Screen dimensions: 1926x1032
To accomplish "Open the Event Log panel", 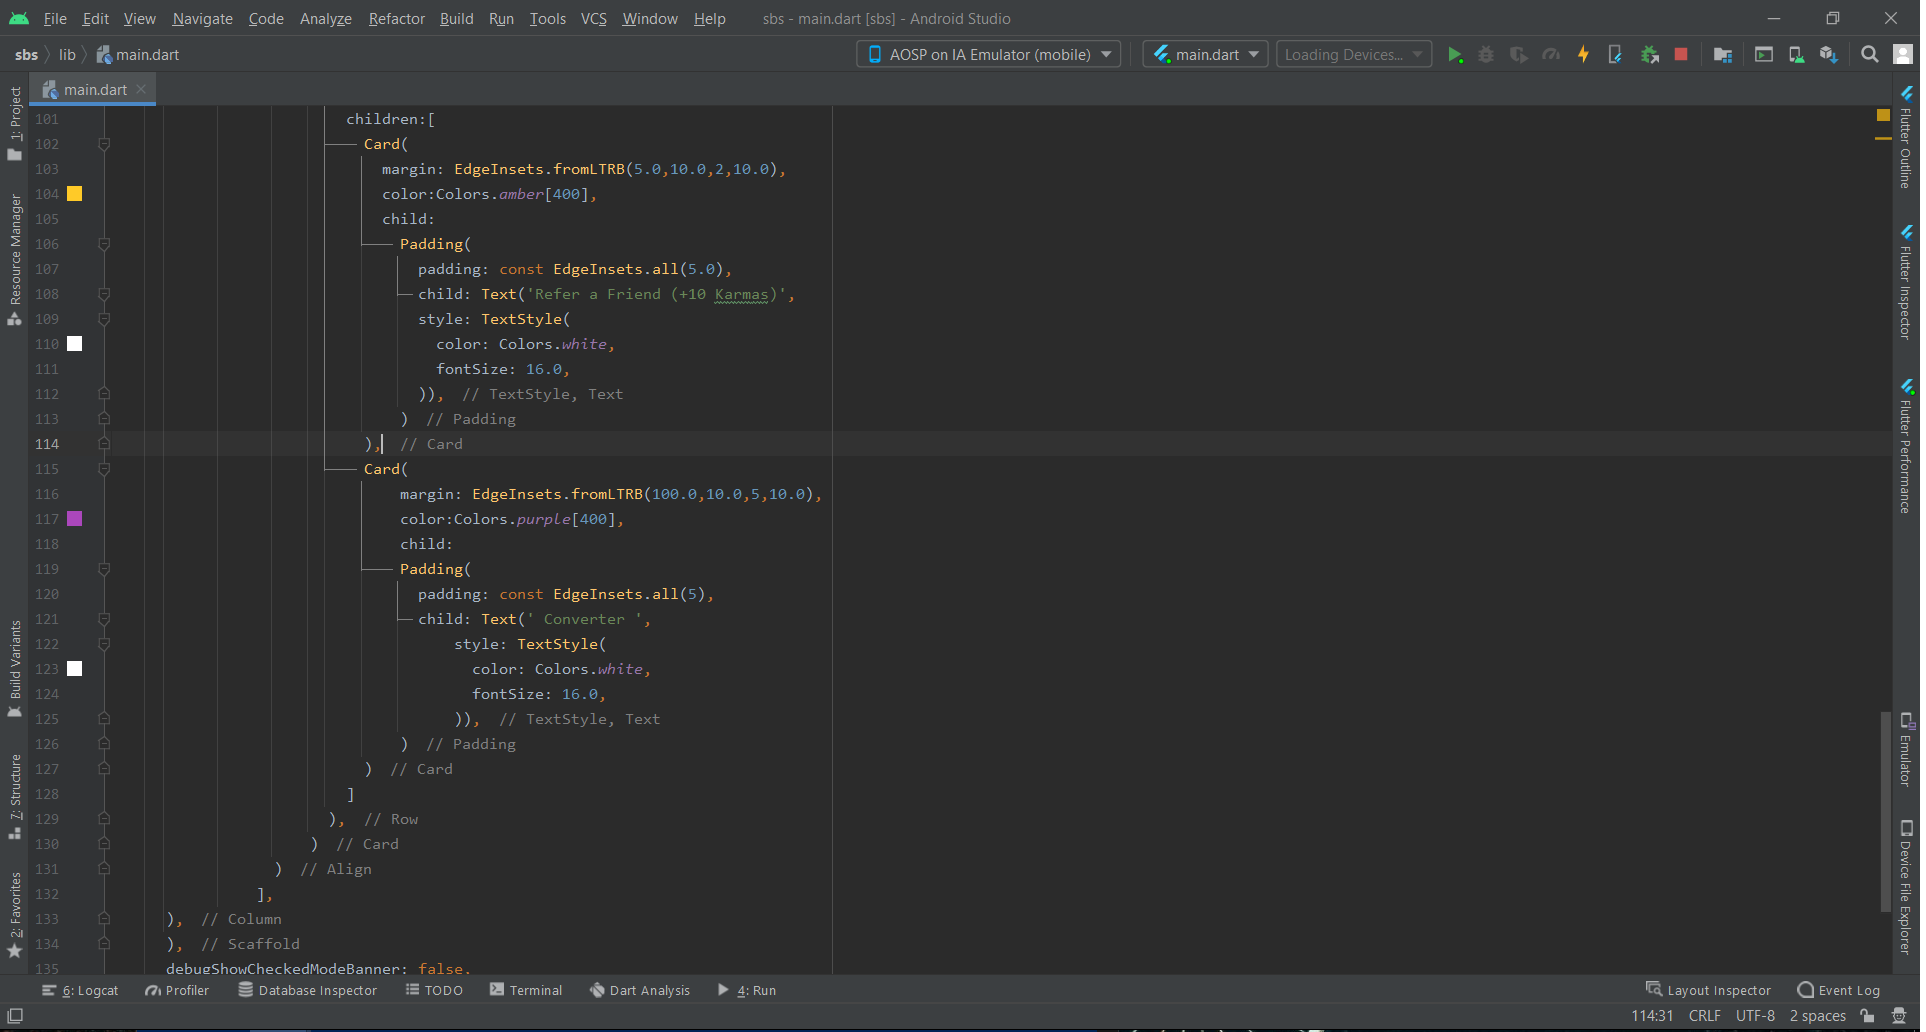I will pyautogui.click(x=1838, y=990).
